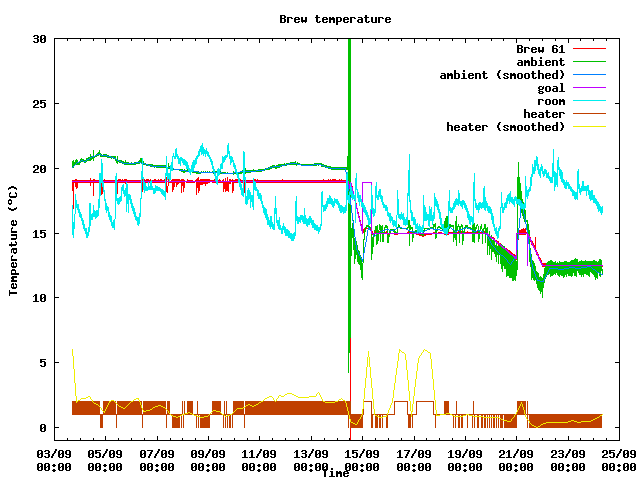Click the 19/09 date axis label
Viewport: 640px width, 480px height.
(465, 454)
